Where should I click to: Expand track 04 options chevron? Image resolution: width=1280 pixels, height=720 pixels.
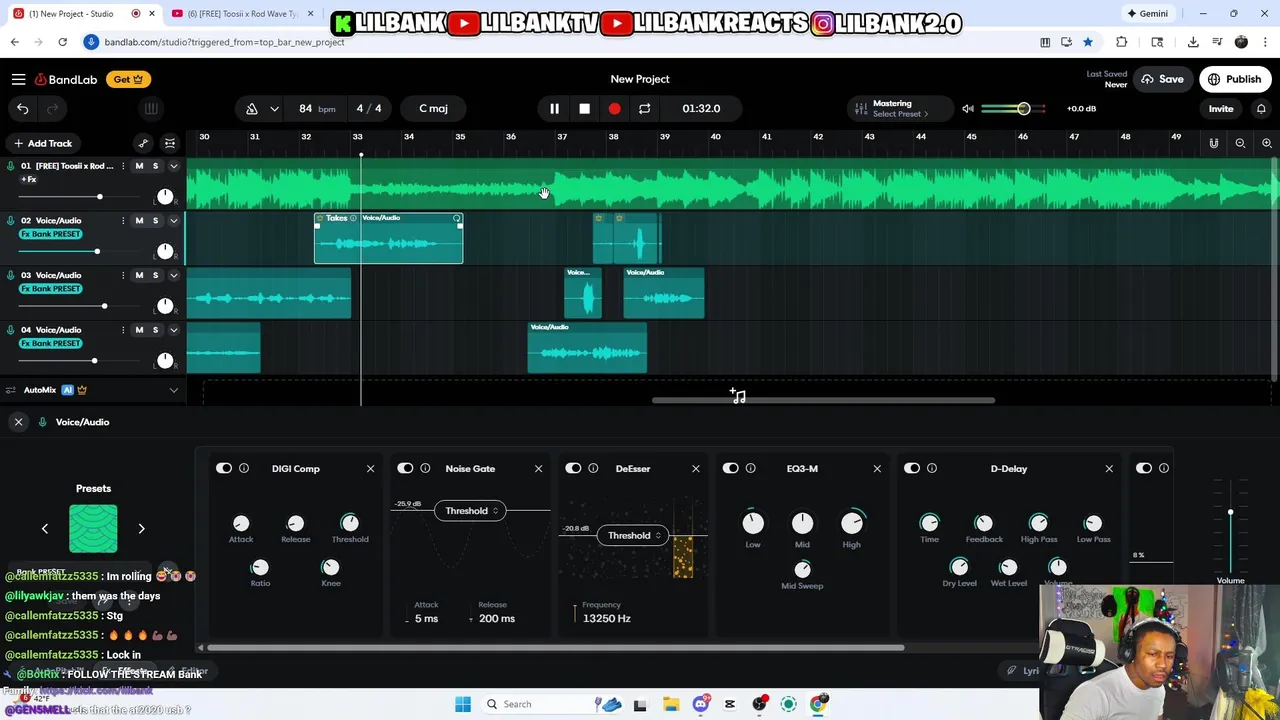point(173,329)
